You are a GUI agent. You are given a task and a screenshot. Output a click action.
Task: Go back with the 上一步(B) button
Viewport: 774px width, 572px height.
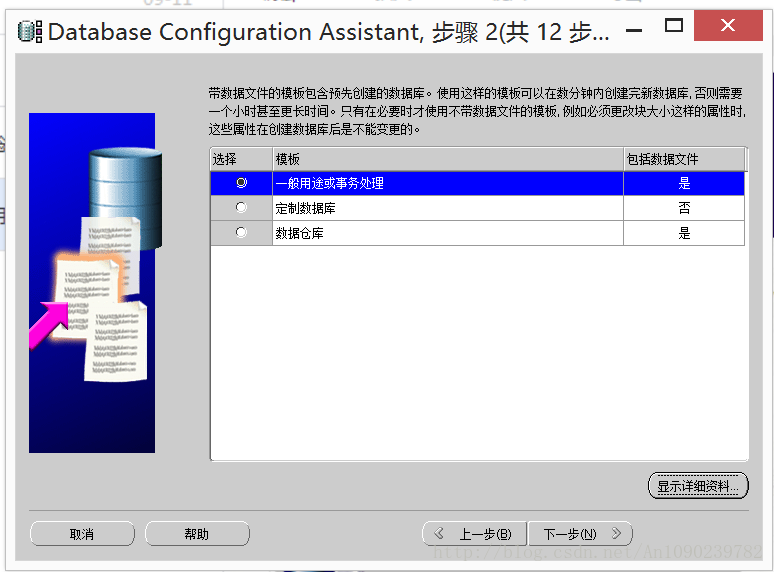tap(474, 534)
